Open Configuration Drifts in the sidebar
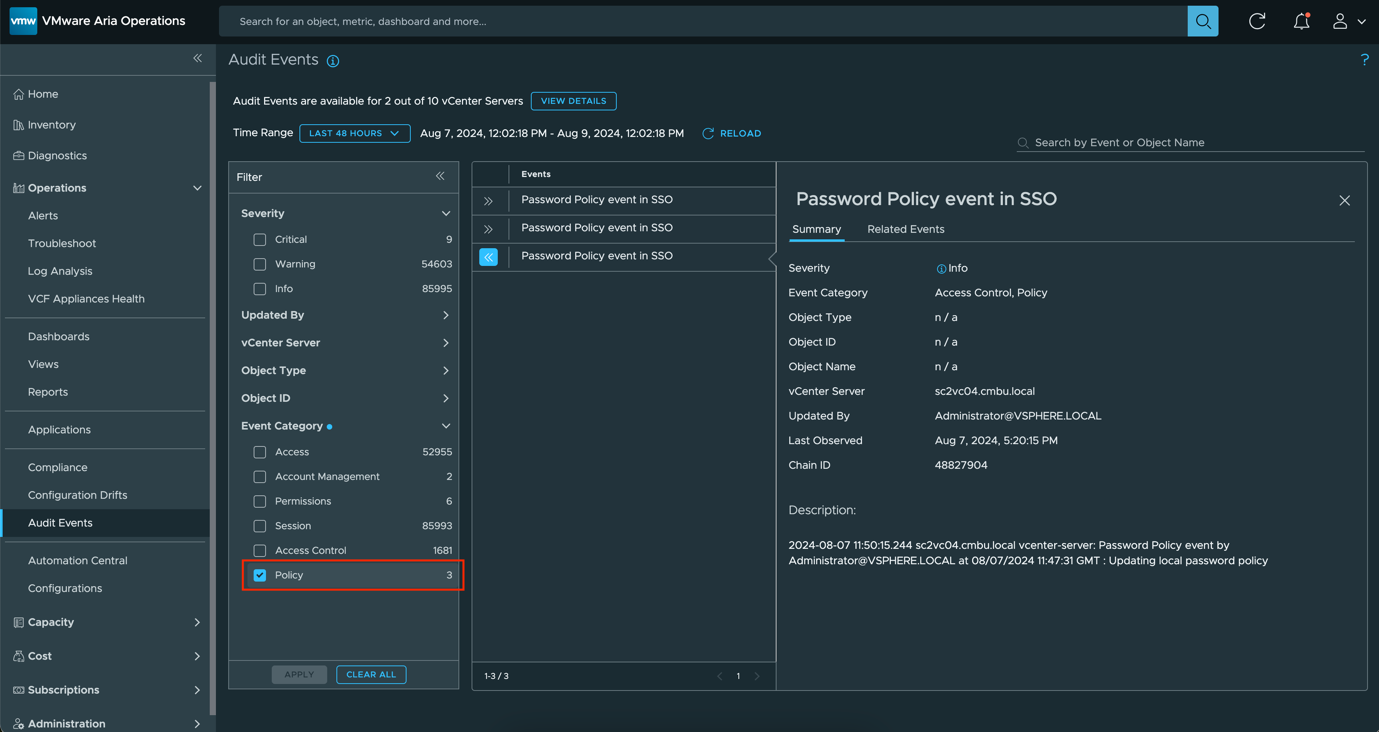The width and height of the screenshot is (1379, 732). click(77, 495)
